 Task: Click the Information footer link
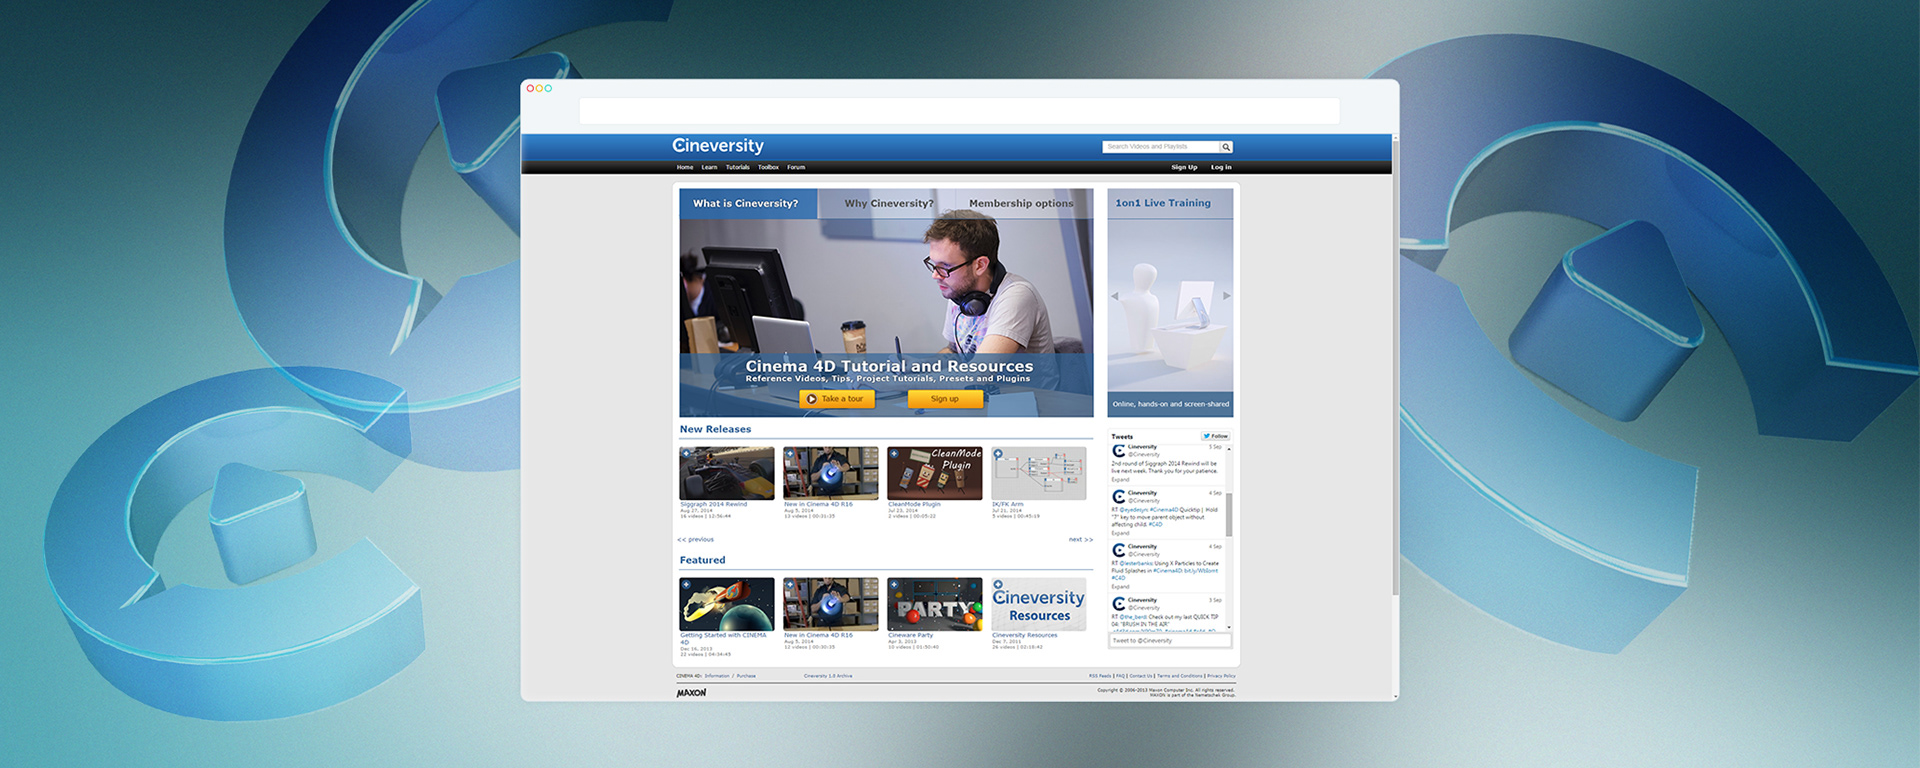tap(717, 676)
